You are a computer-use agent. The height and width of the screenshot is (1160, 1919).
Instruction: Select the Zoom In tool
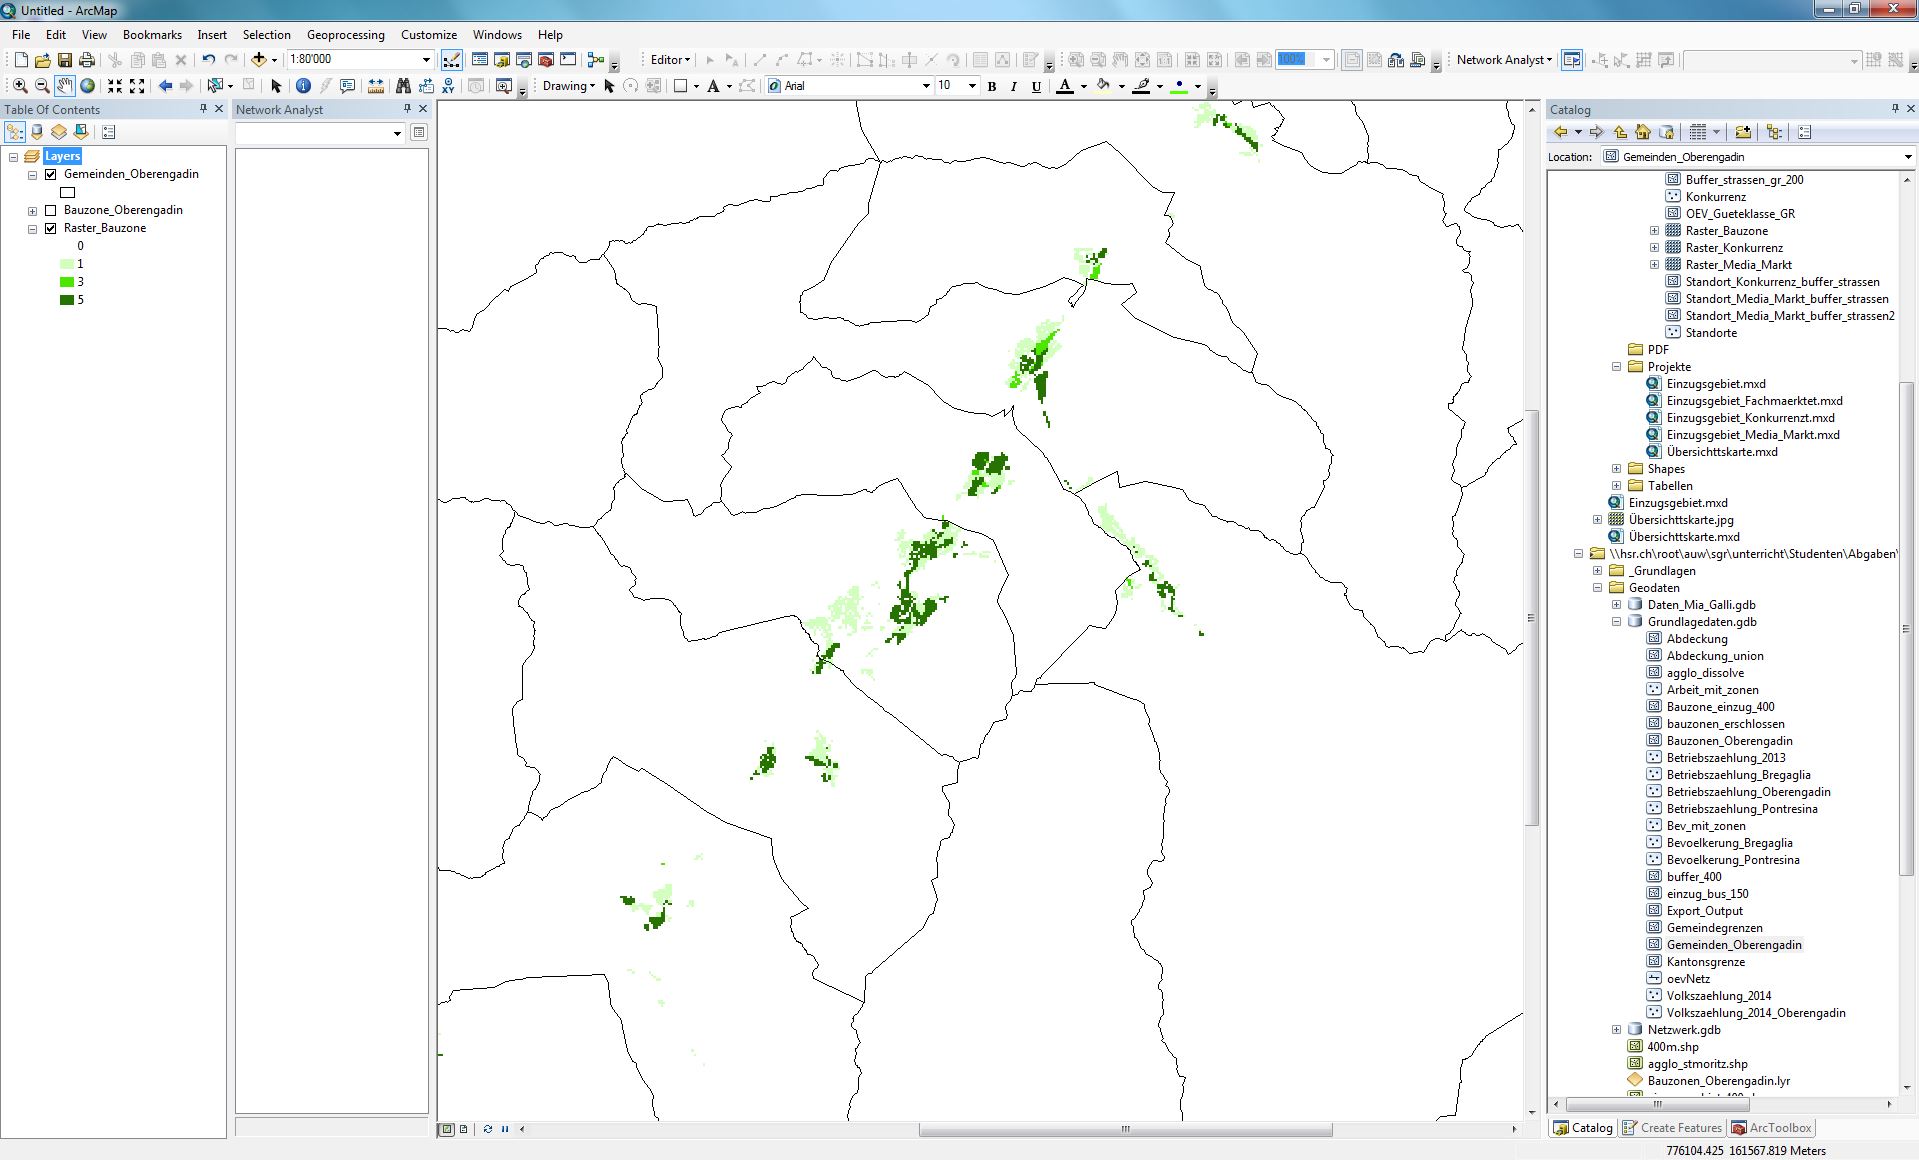[x=20, y=86]
